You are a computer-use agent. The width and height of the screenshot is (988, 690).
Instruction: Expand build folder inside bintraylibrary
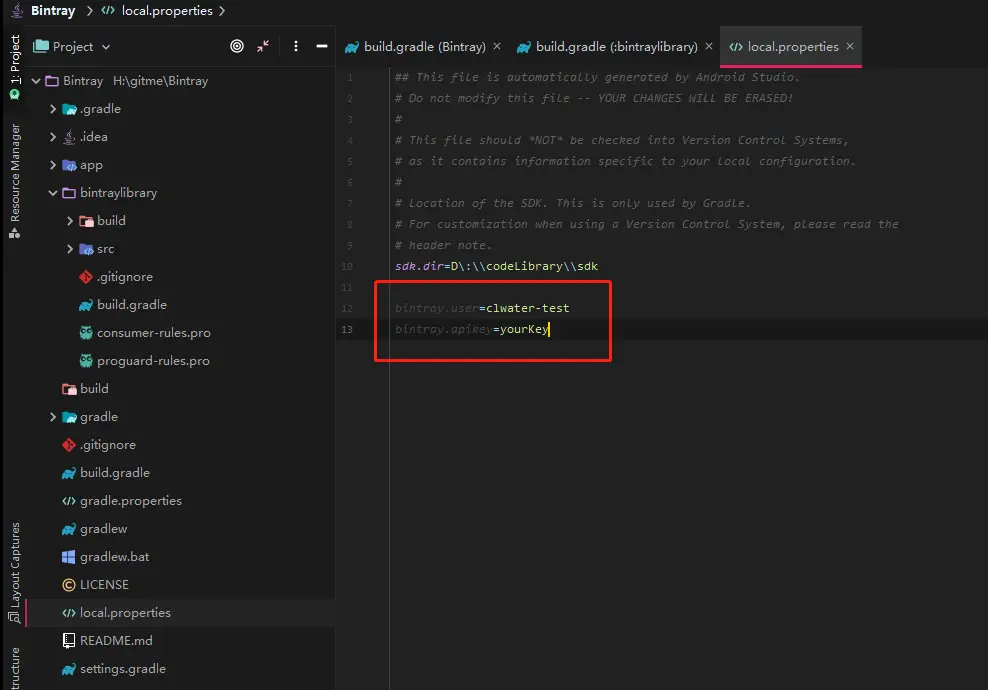(x=70, y=221)
